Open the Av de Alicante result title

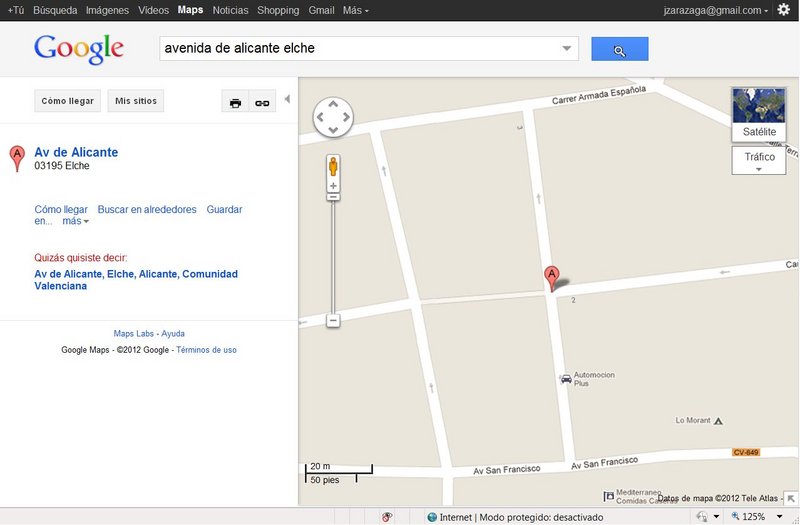click(x=76, y=152)
